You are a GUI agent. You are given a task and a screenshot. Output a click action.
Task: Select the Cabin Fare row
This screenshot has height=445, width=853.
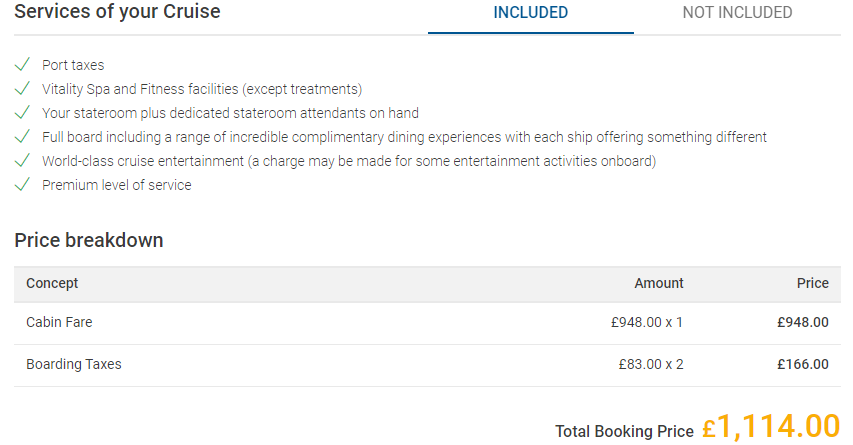(59, 322)
